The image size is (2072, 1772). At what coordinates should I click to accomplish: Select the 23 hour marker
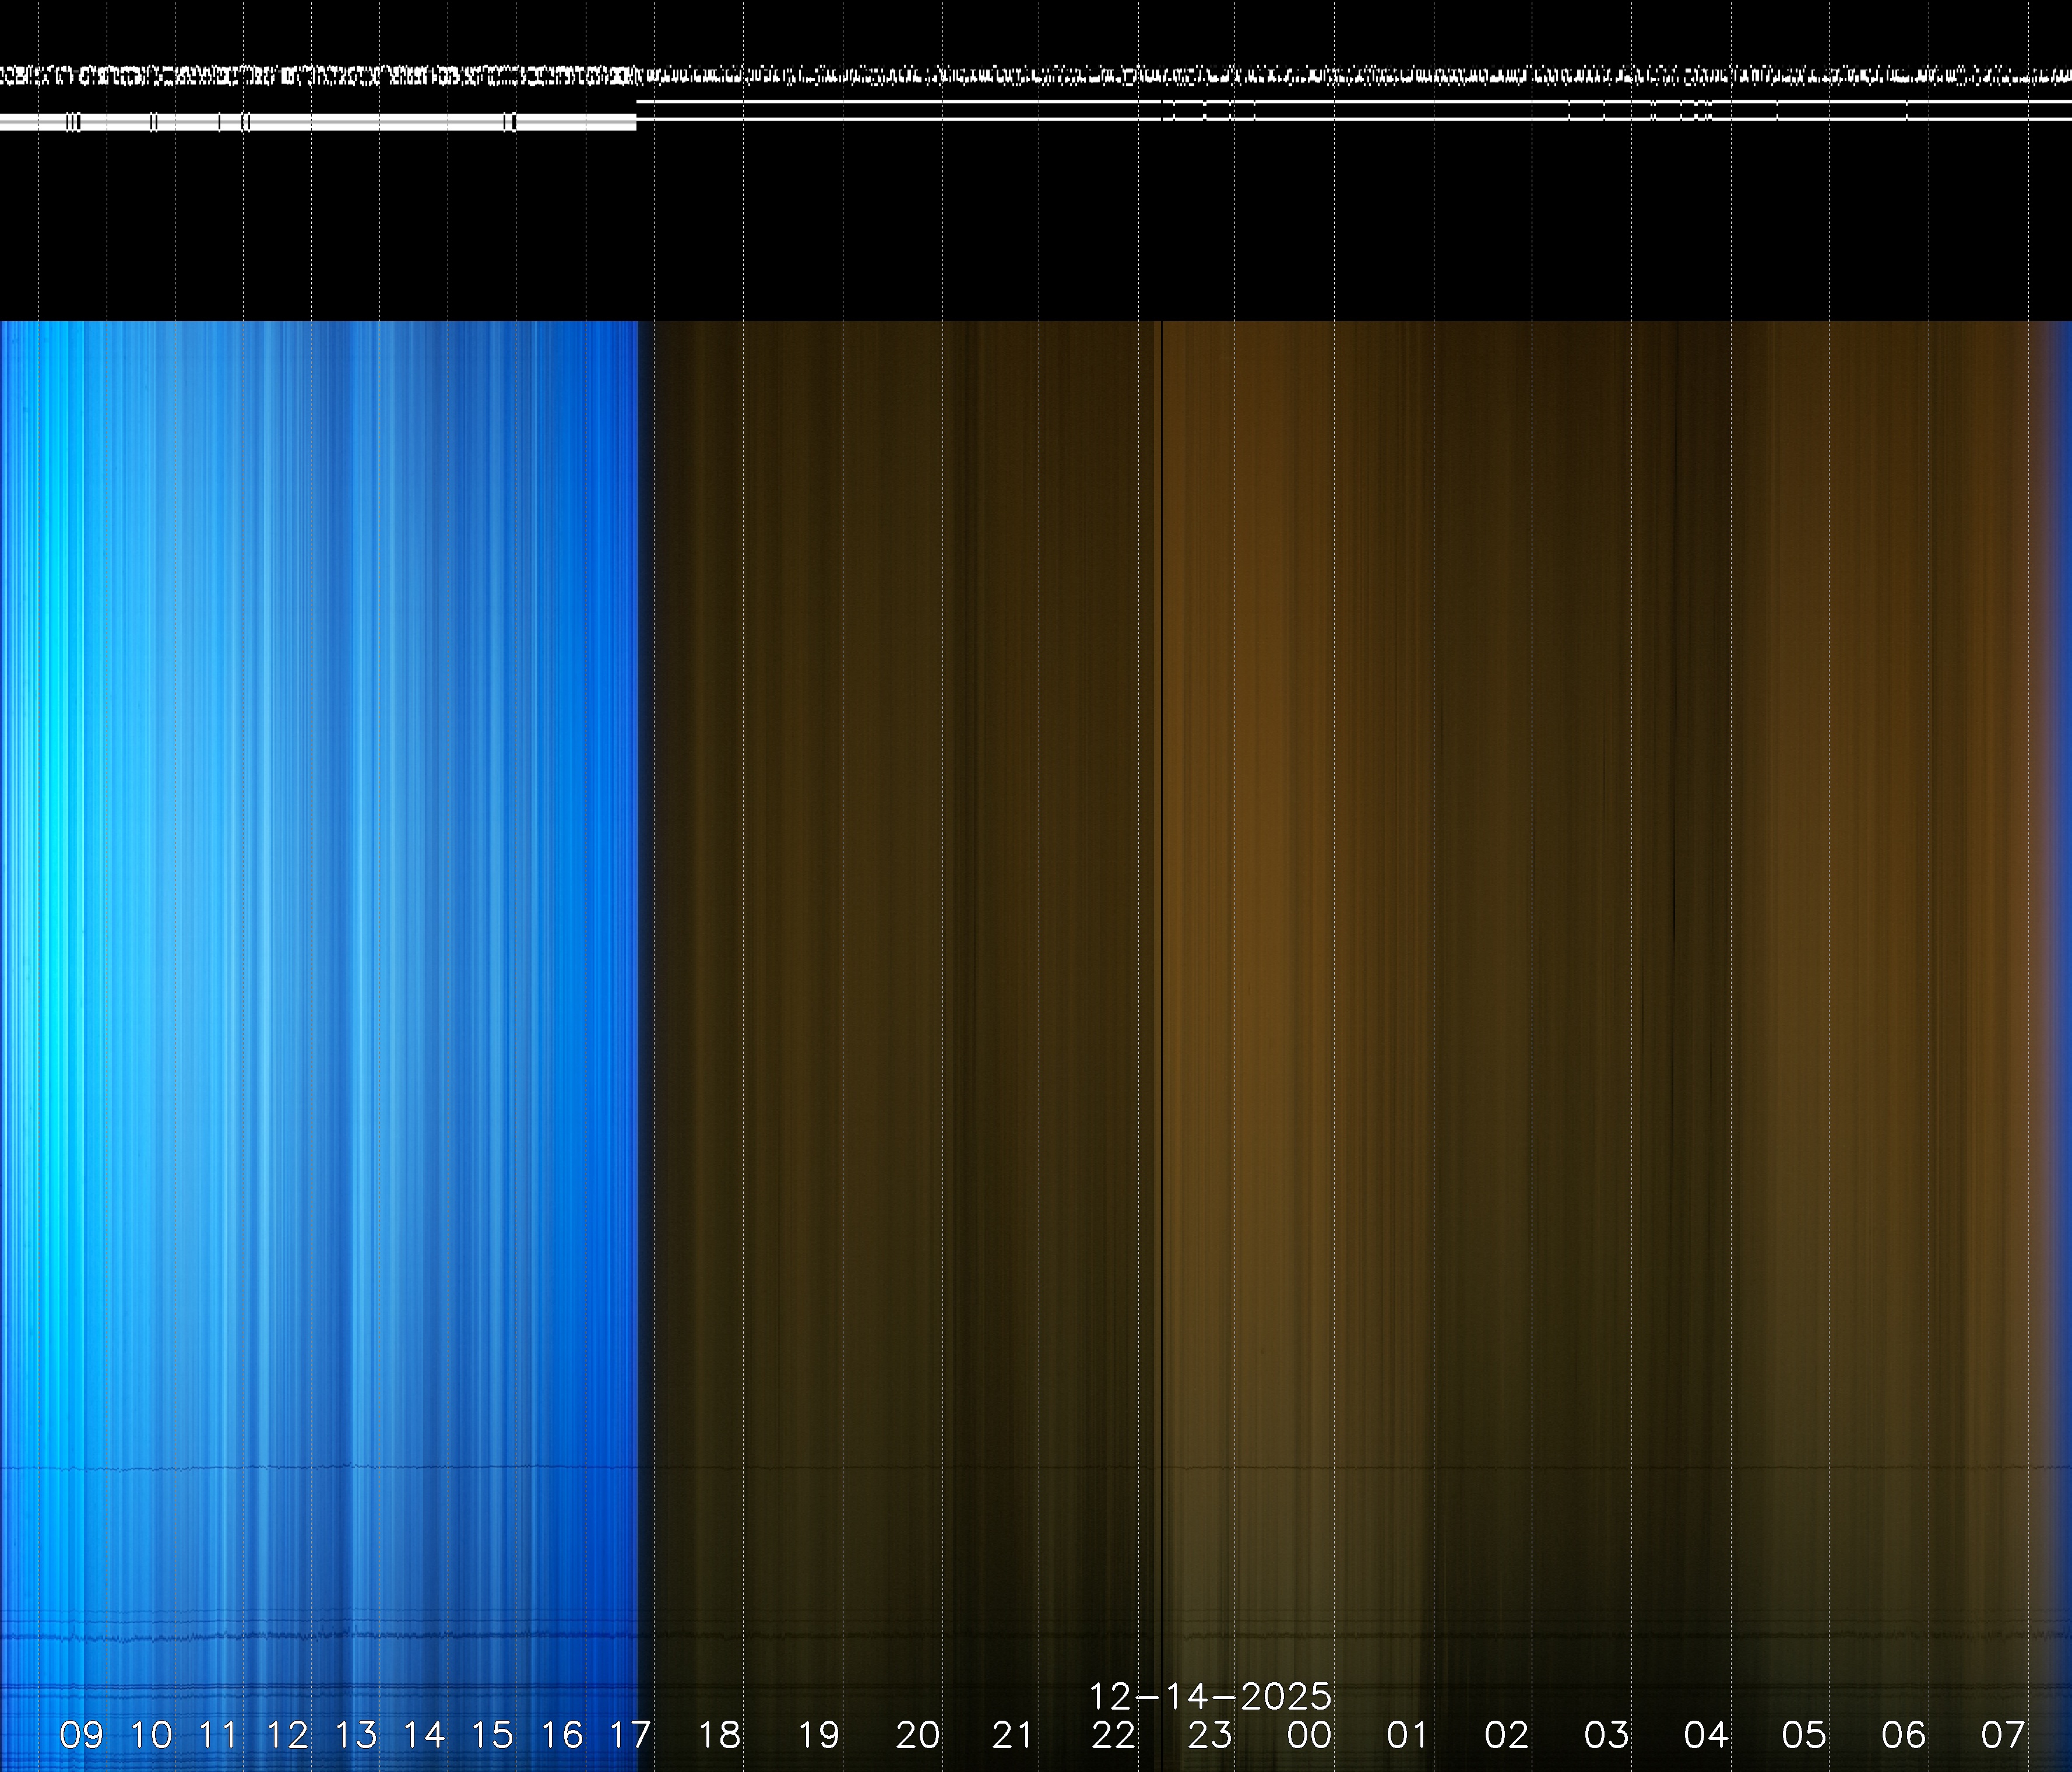tap(1210, 1735)
